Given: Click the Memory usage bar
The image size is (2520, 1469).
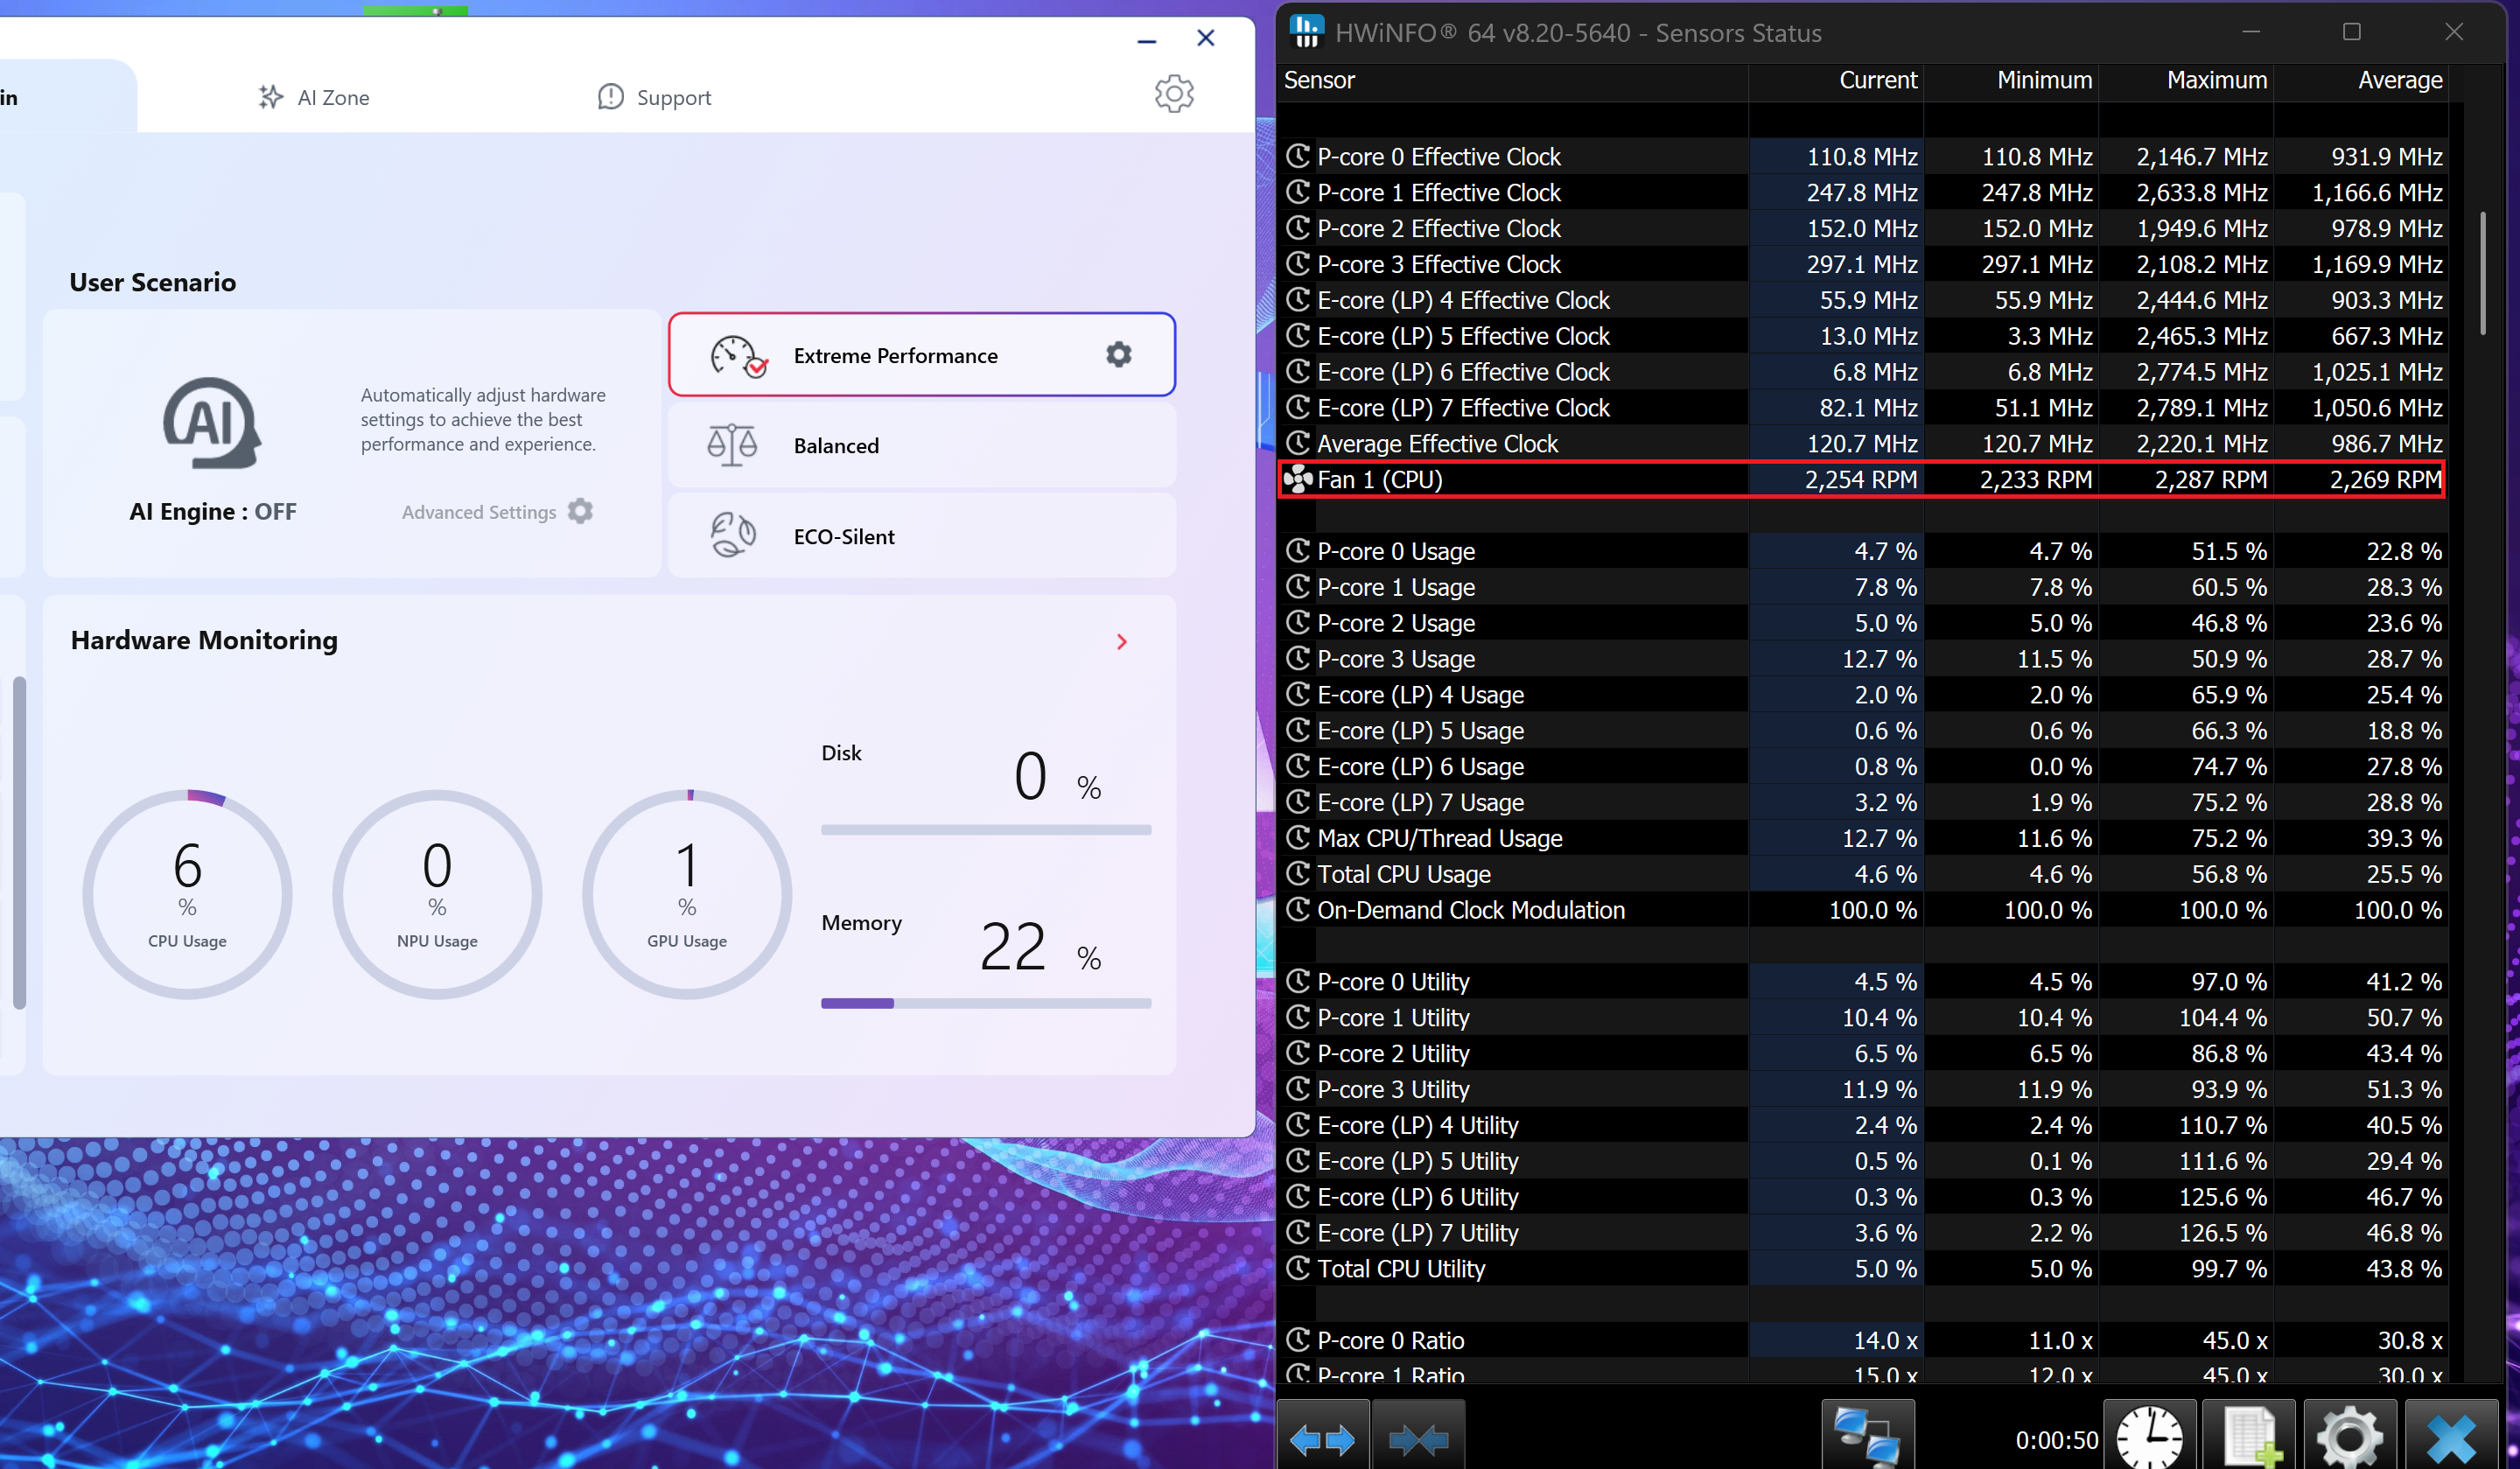Looking at the screenshot, I should point(986,1003).
